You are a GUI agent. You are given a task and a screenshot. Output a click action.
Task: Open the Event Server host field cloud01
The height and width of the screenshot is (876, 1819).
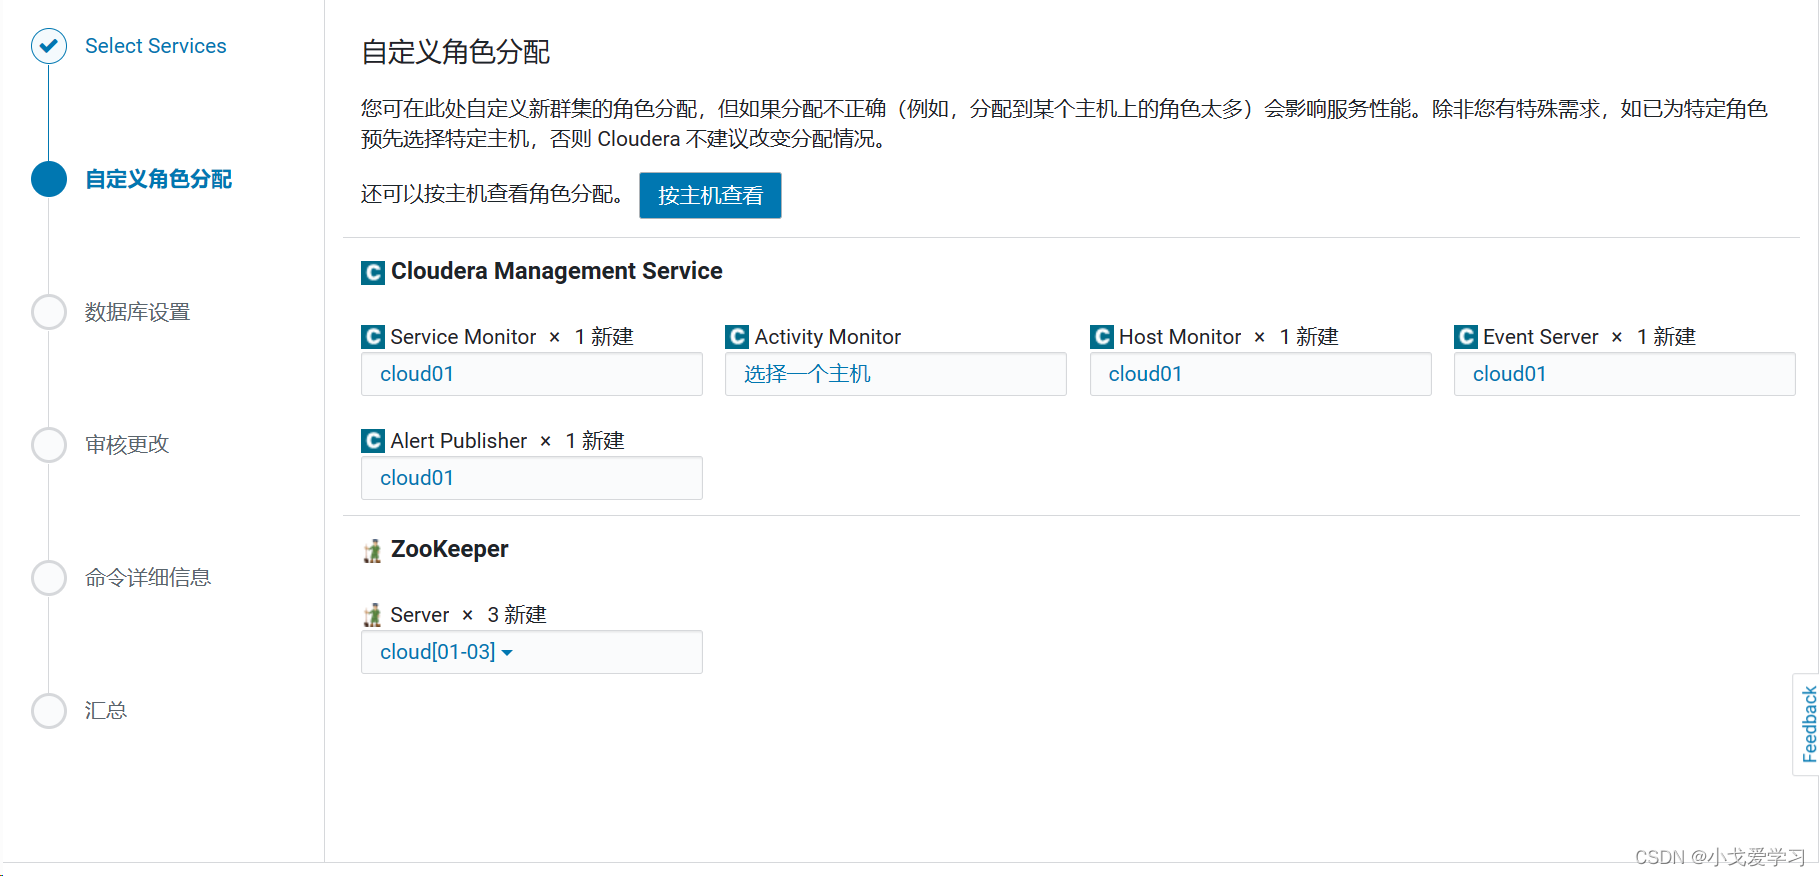pos(1625,374)
